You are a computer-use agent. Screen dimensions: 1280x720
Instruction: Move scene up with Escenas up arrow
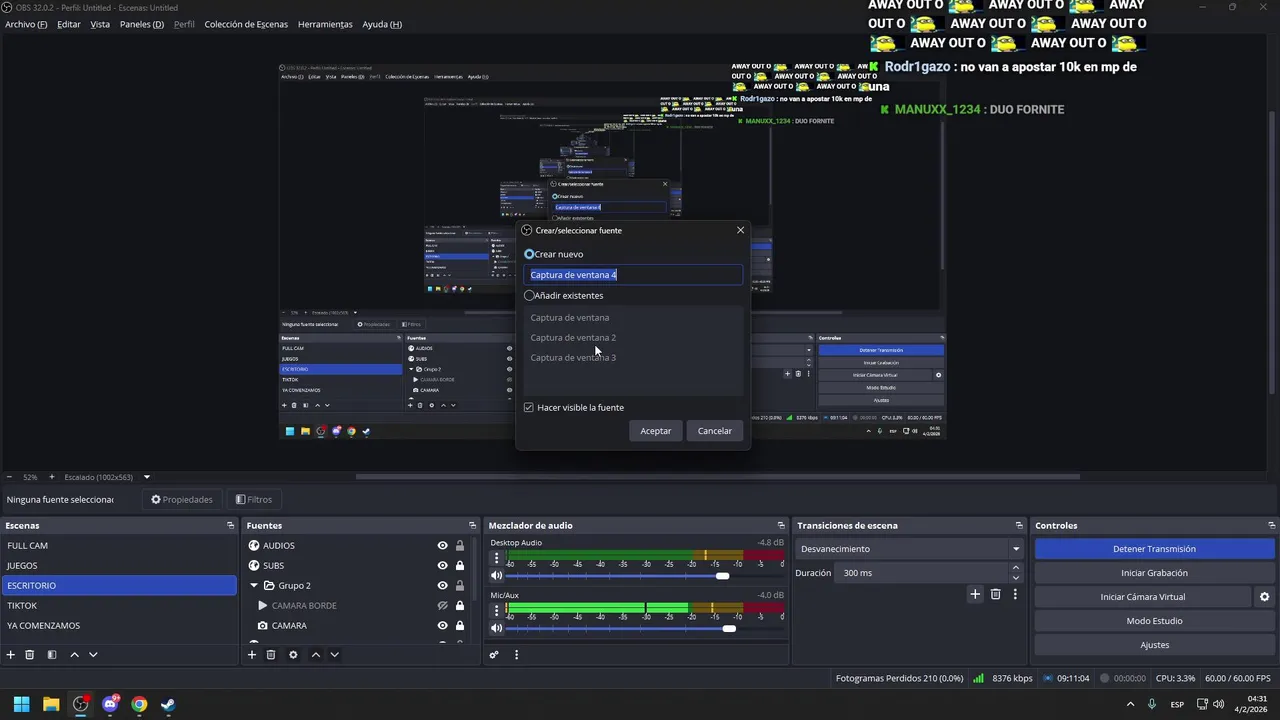coord(74,655)
